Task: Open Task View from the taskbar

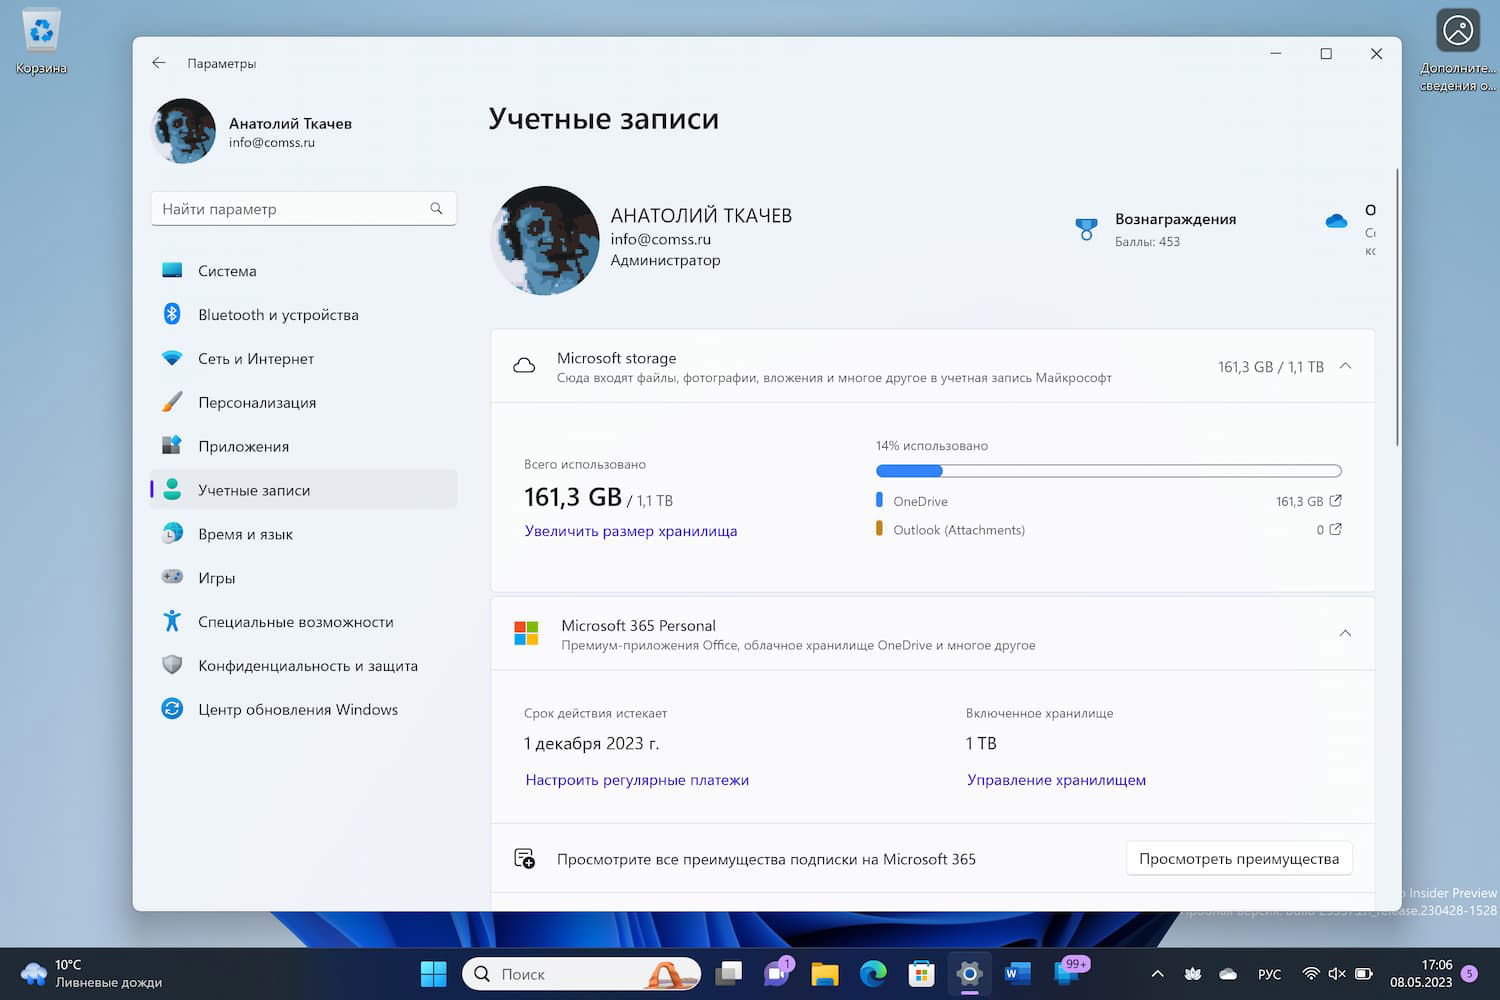Action: click(x=729, y=974)
